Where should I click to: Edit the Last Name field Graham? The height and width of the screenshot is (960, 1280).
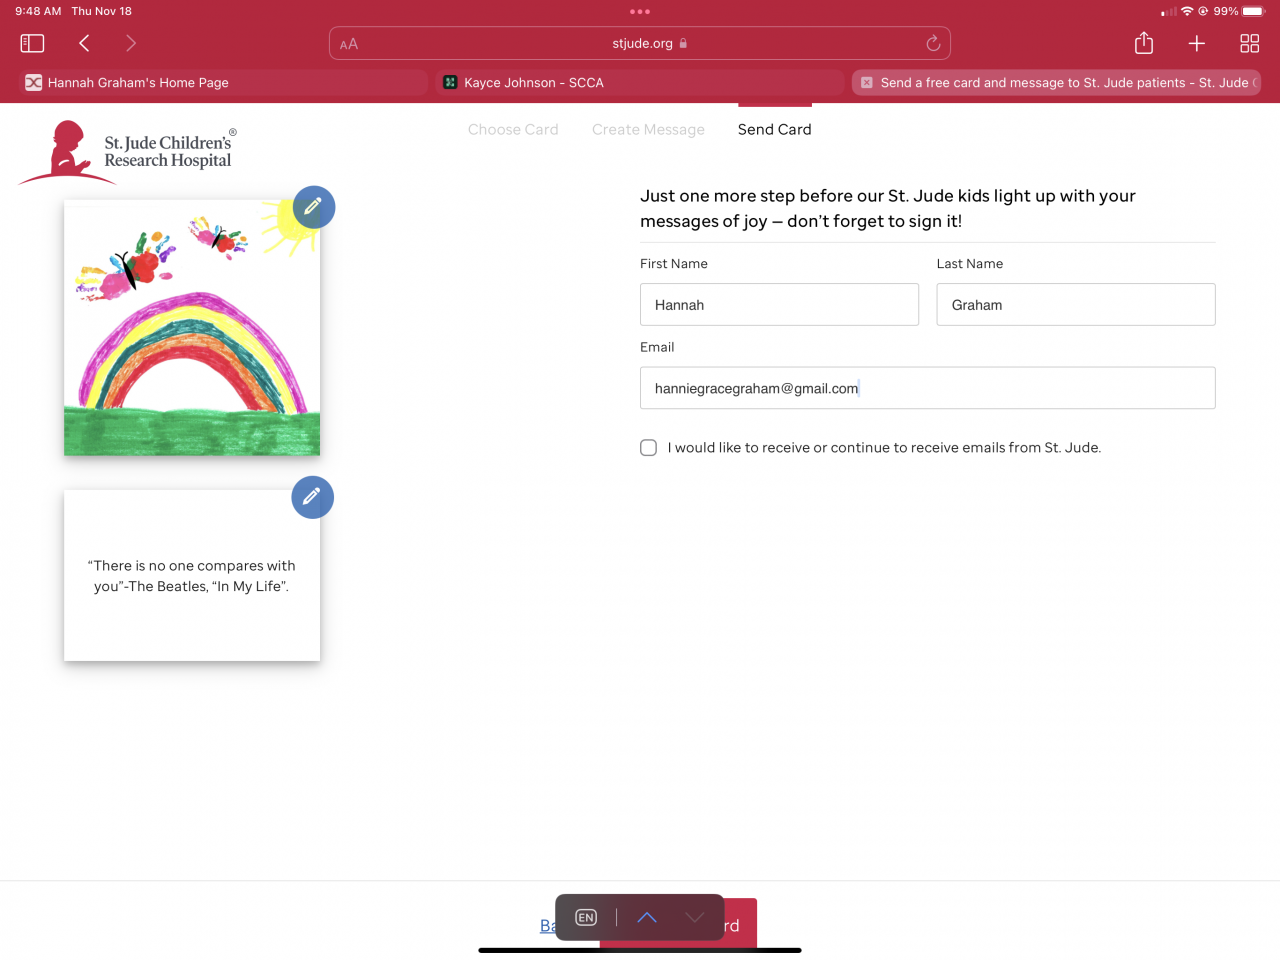click(x=1076, y=304)
